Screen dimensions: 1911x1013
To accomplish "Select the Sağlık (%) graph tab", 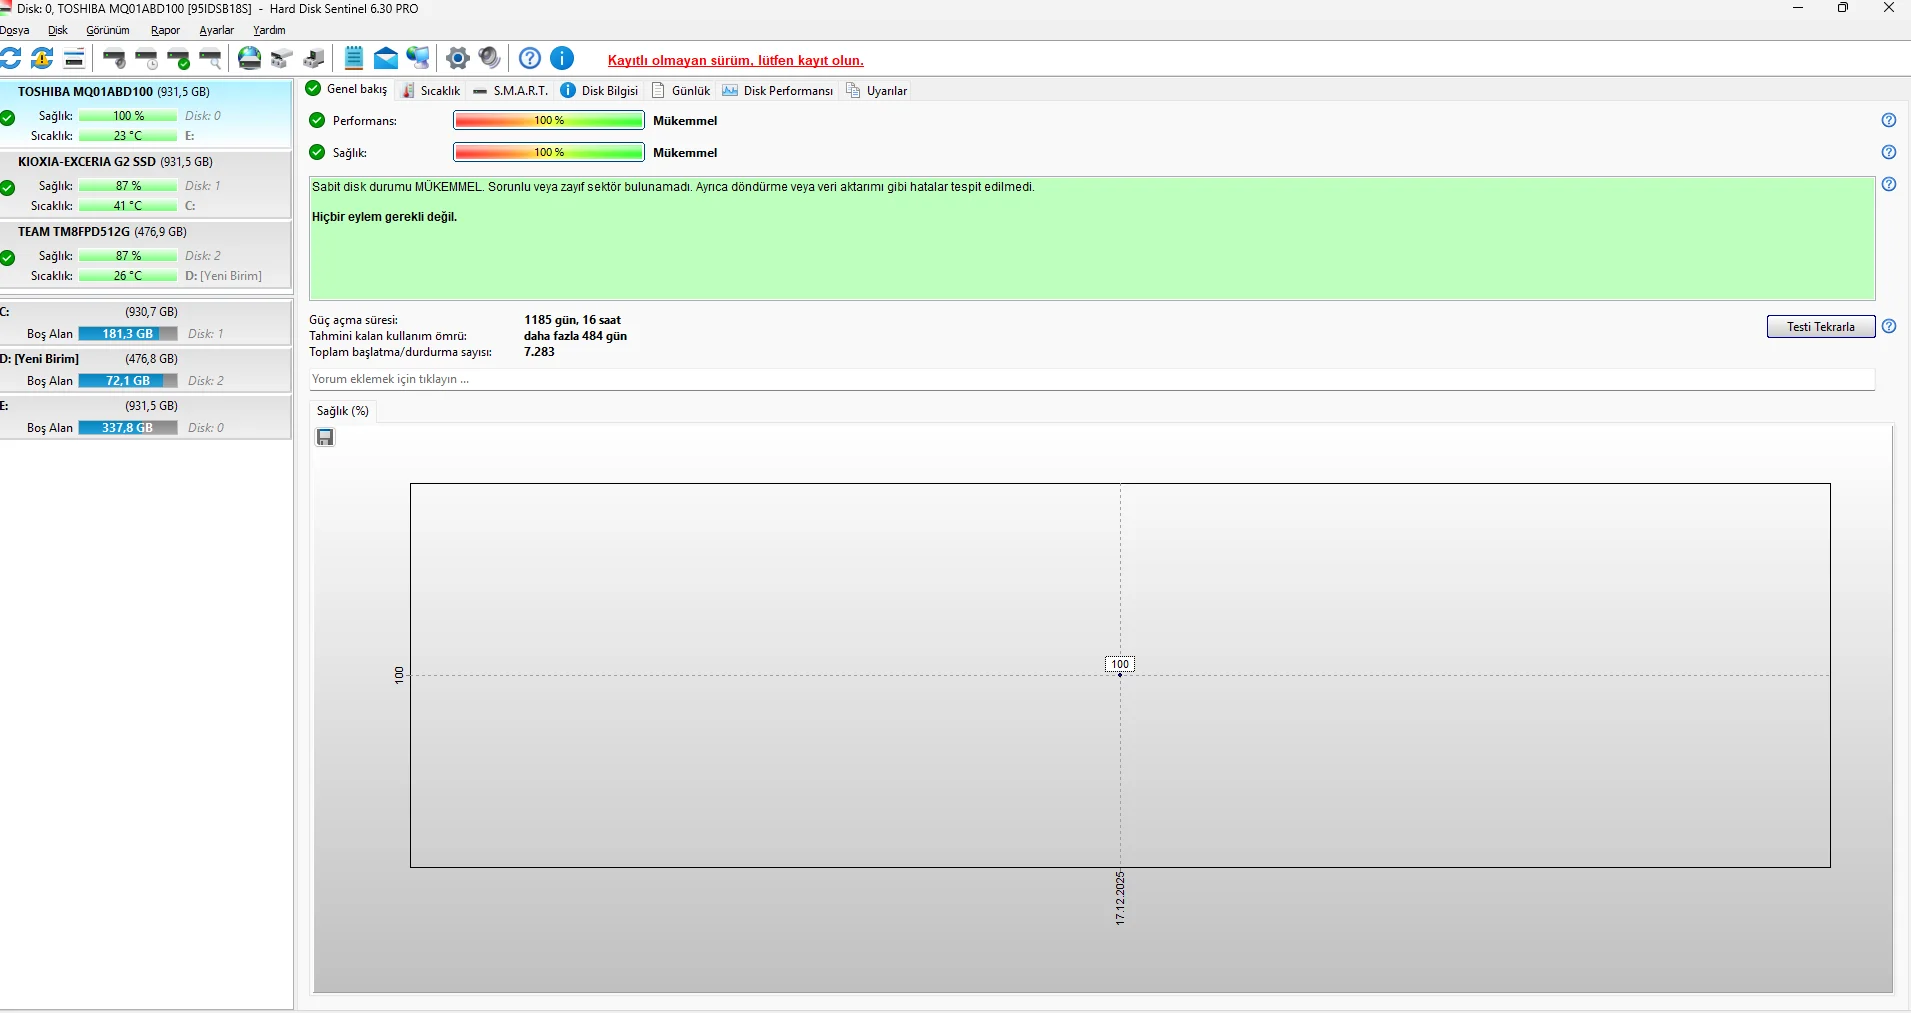I will pyautogui.click(x=343, y=411).
